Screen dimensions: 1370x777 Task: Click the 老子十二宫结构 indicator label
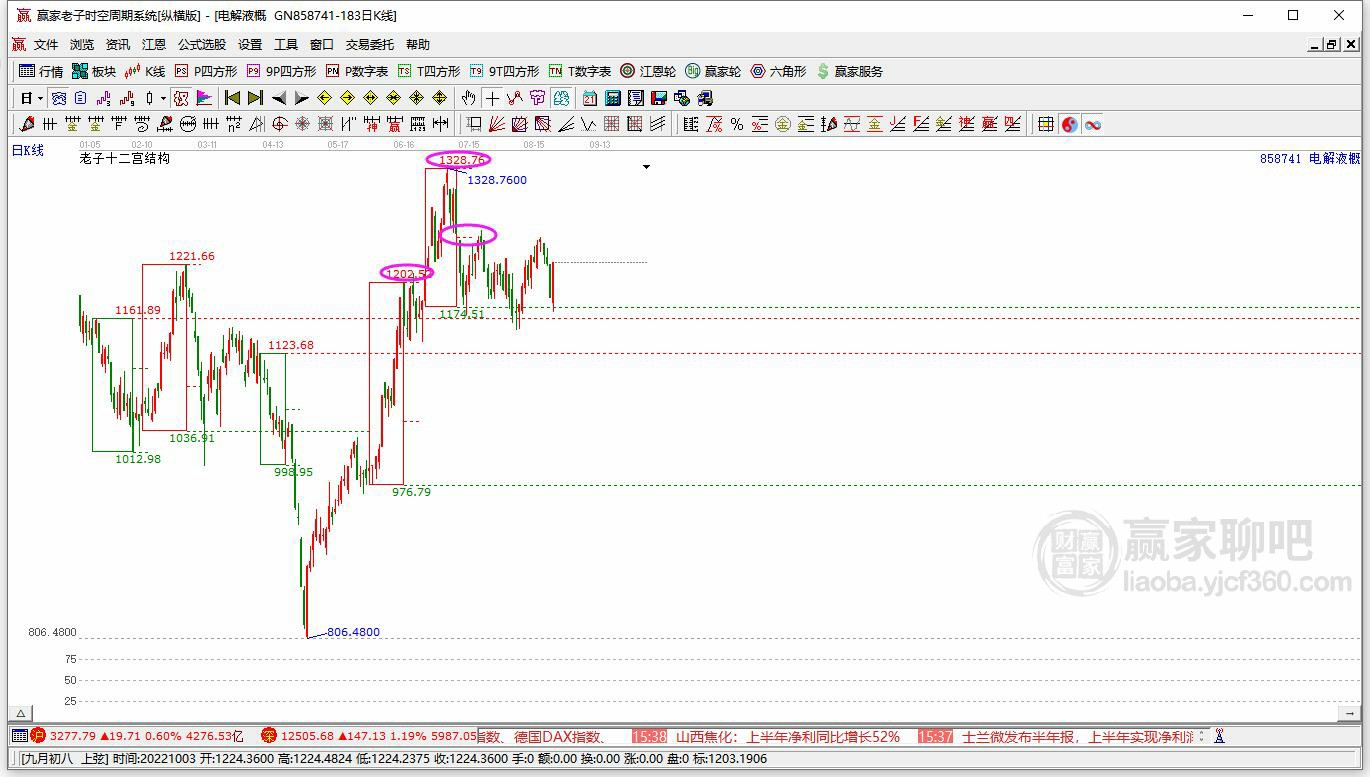tap(125, 158)
